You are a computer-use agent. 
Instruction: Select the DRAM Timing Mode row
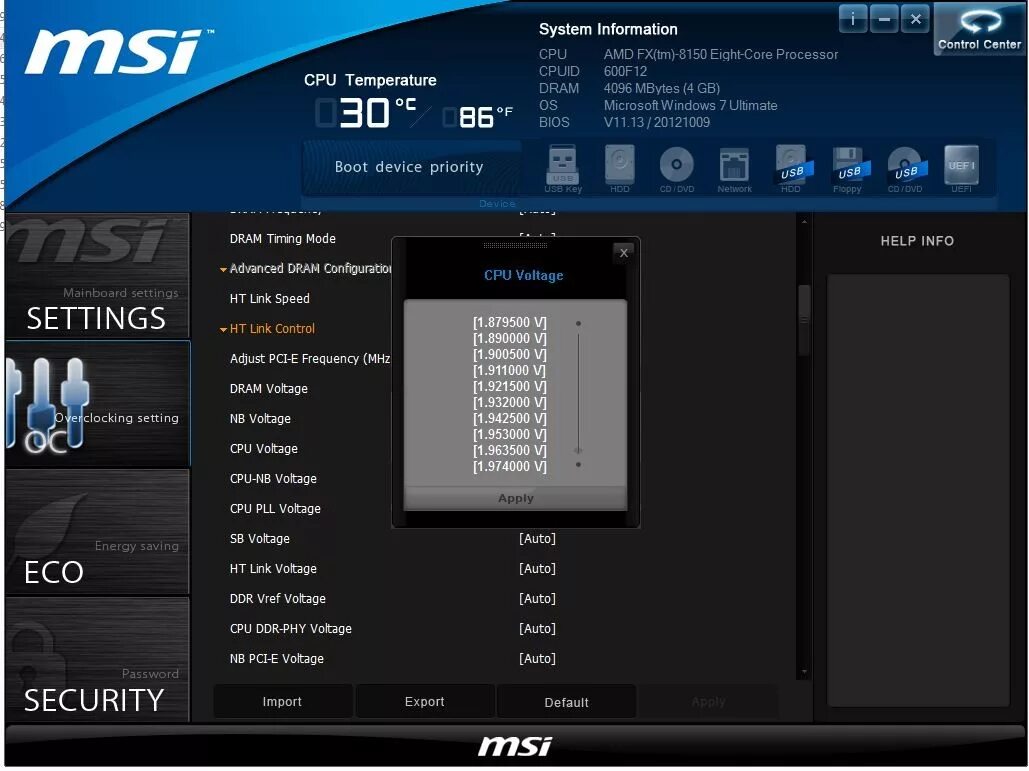[282, 239]
